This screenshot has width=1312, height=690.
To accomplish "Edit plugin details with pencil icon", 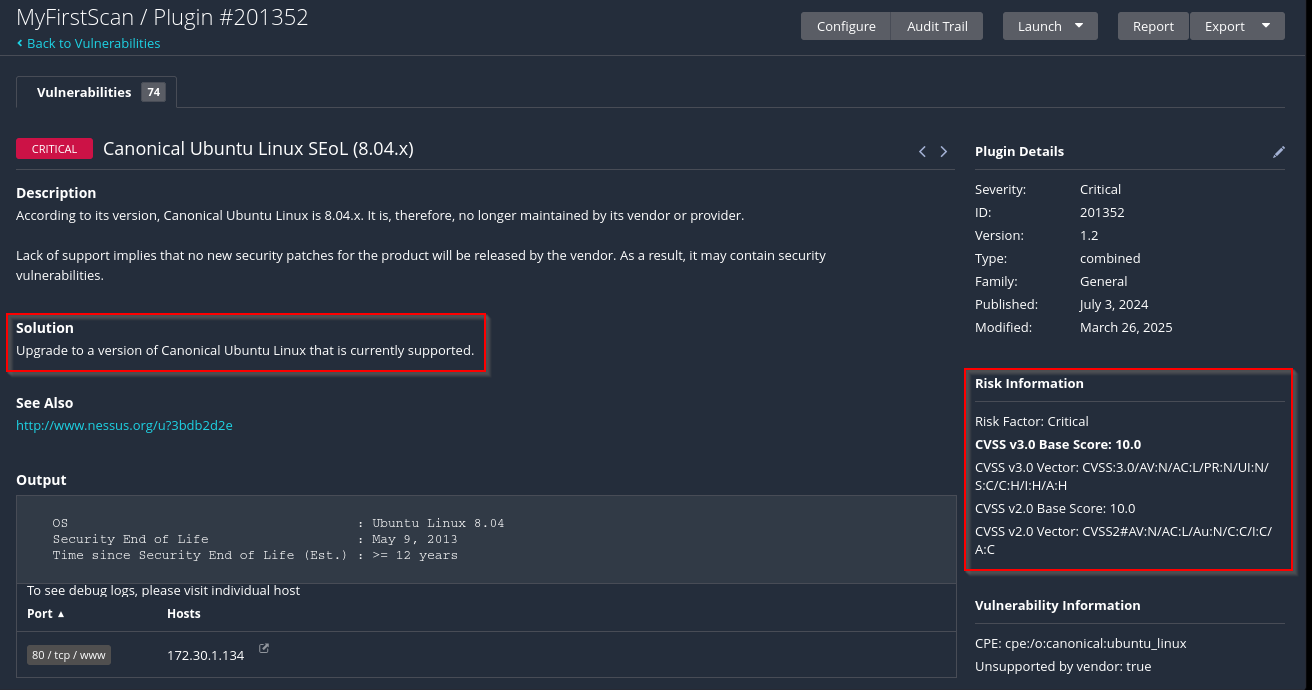I will coord(1279,152).
